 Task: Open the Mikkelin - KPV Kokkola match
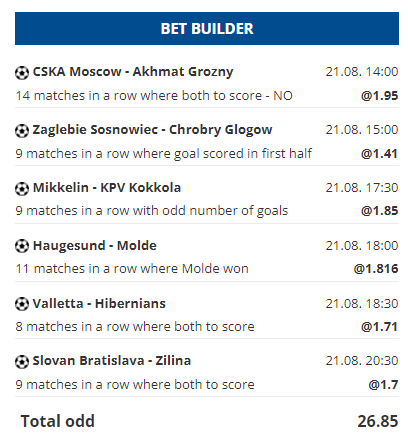tap(107, 188)
